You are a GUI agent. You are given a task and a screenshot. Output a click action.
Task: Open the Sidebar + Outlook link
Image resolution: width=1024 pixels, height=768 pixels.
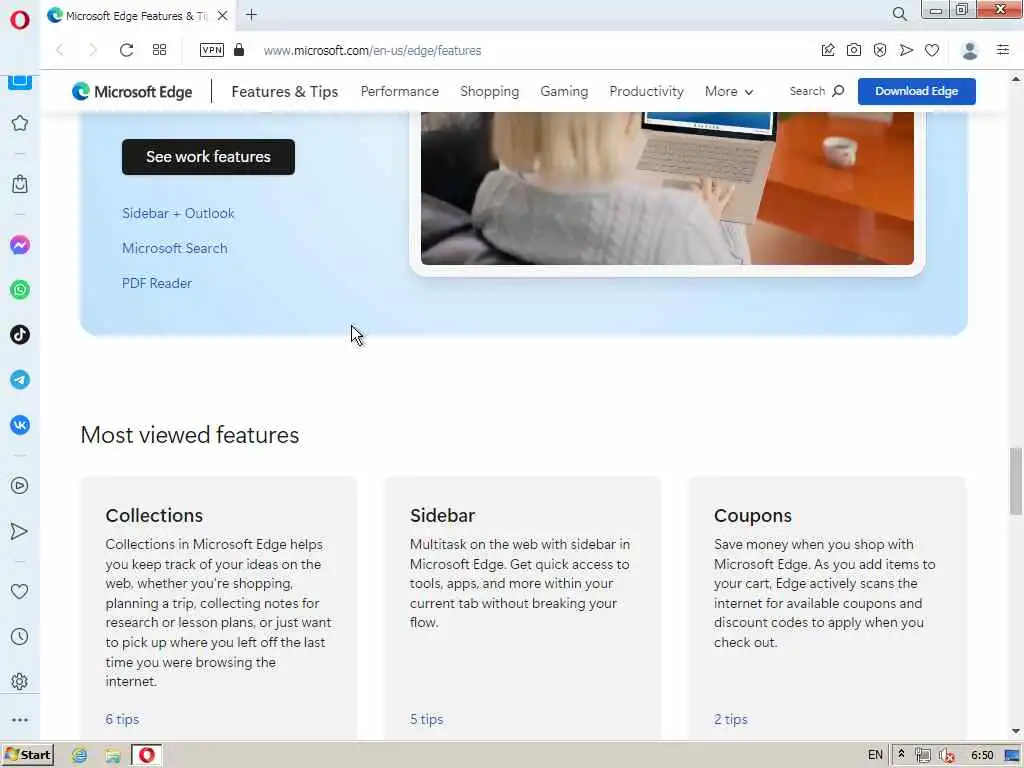(x=178, y=214)
